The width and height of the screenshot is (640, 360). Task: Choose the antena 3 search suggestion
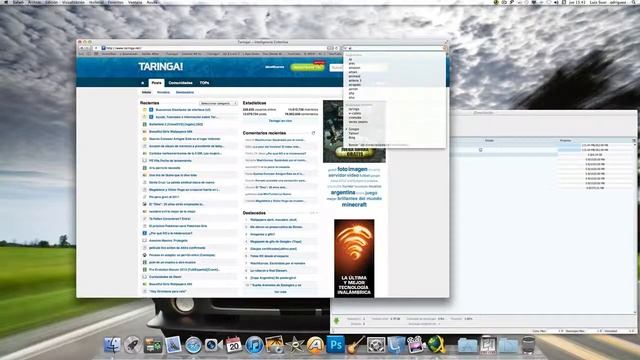tap(355, 80)
